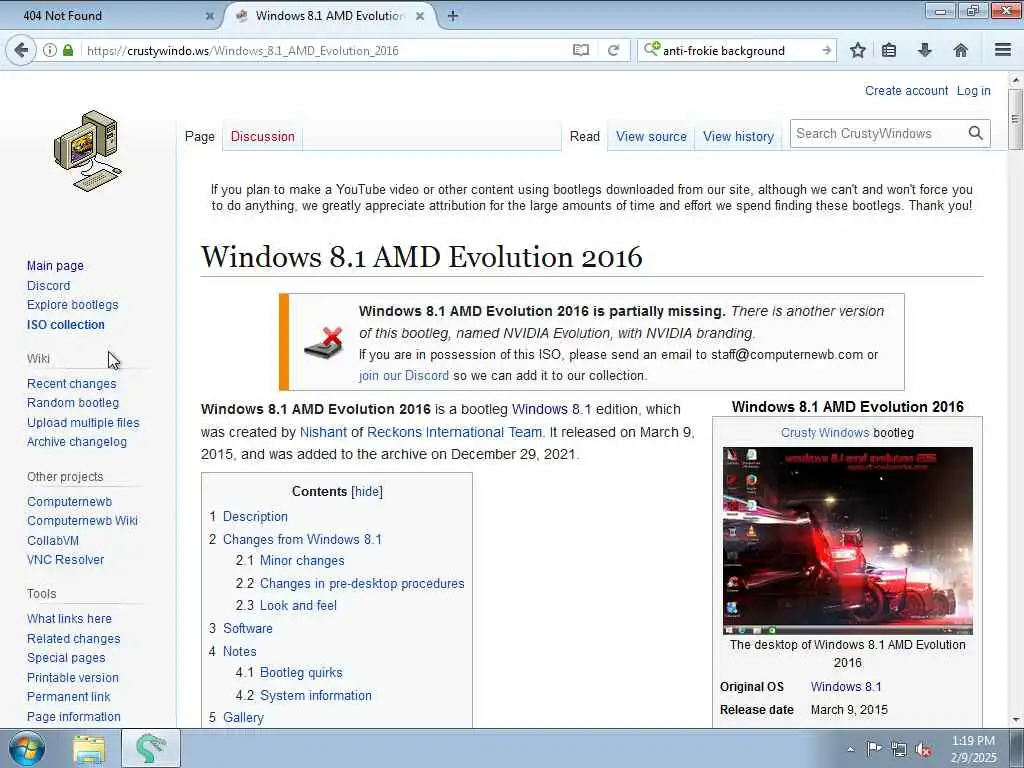Toggle Reader View icon in address bar
Viewport: 1024px width, 768px height.
[581, 50]
